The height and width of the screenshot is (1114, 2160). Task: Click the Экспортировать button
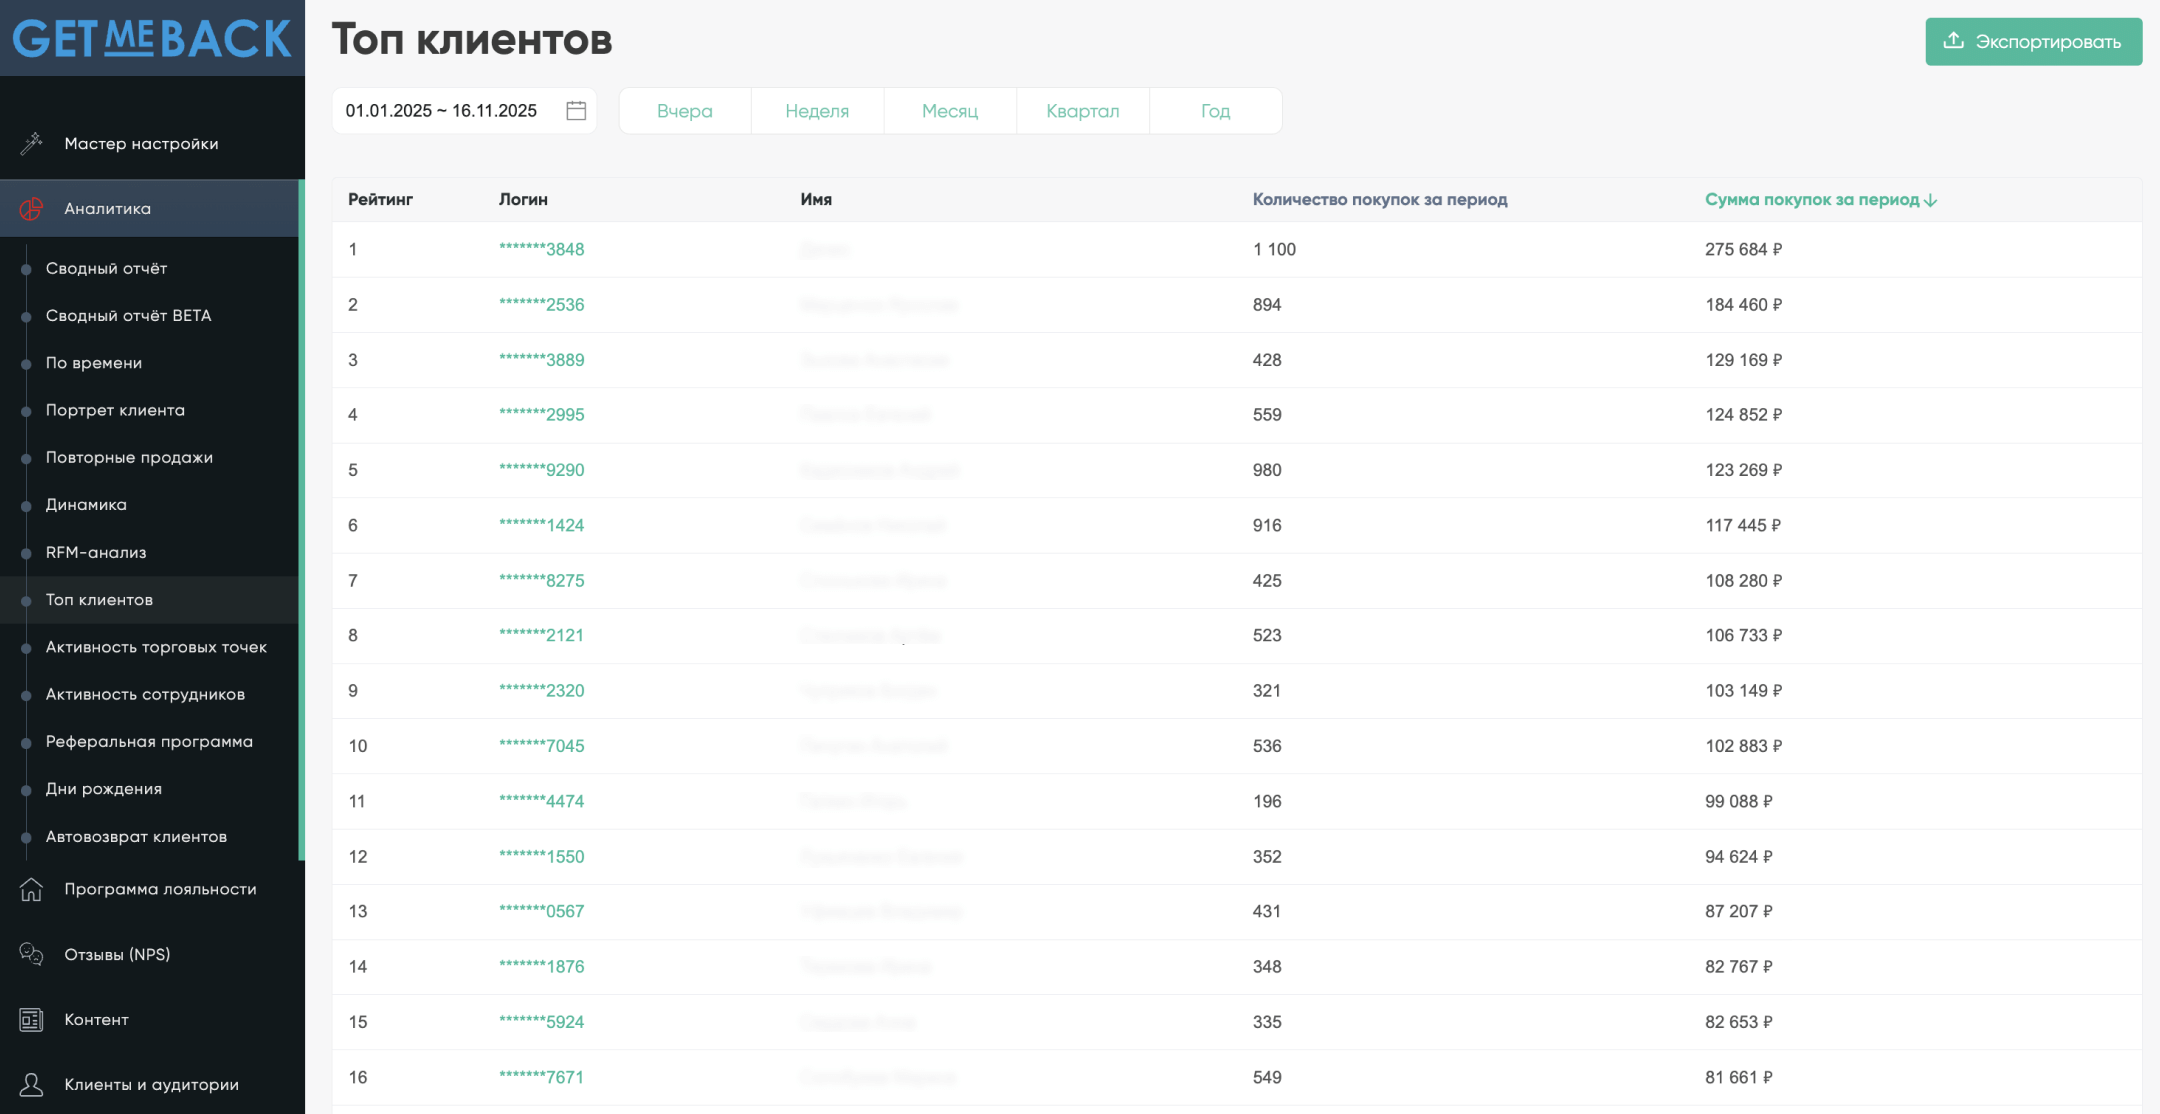pos(2033,41)
